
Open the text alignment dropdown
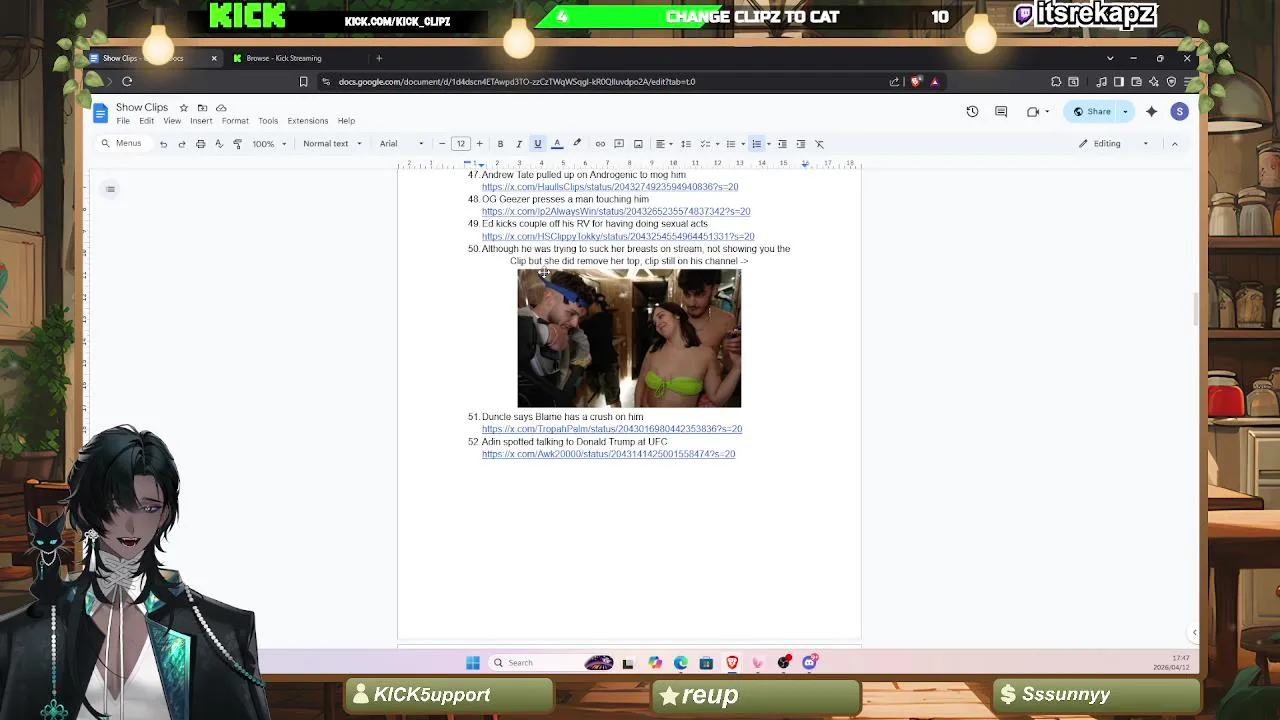(x=664, y=144)
